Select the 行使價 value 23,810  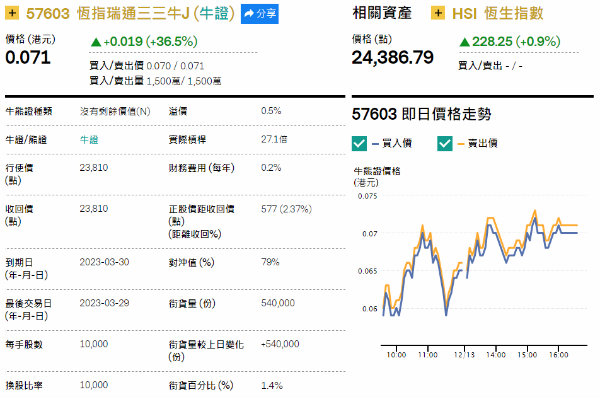point(94,168)
